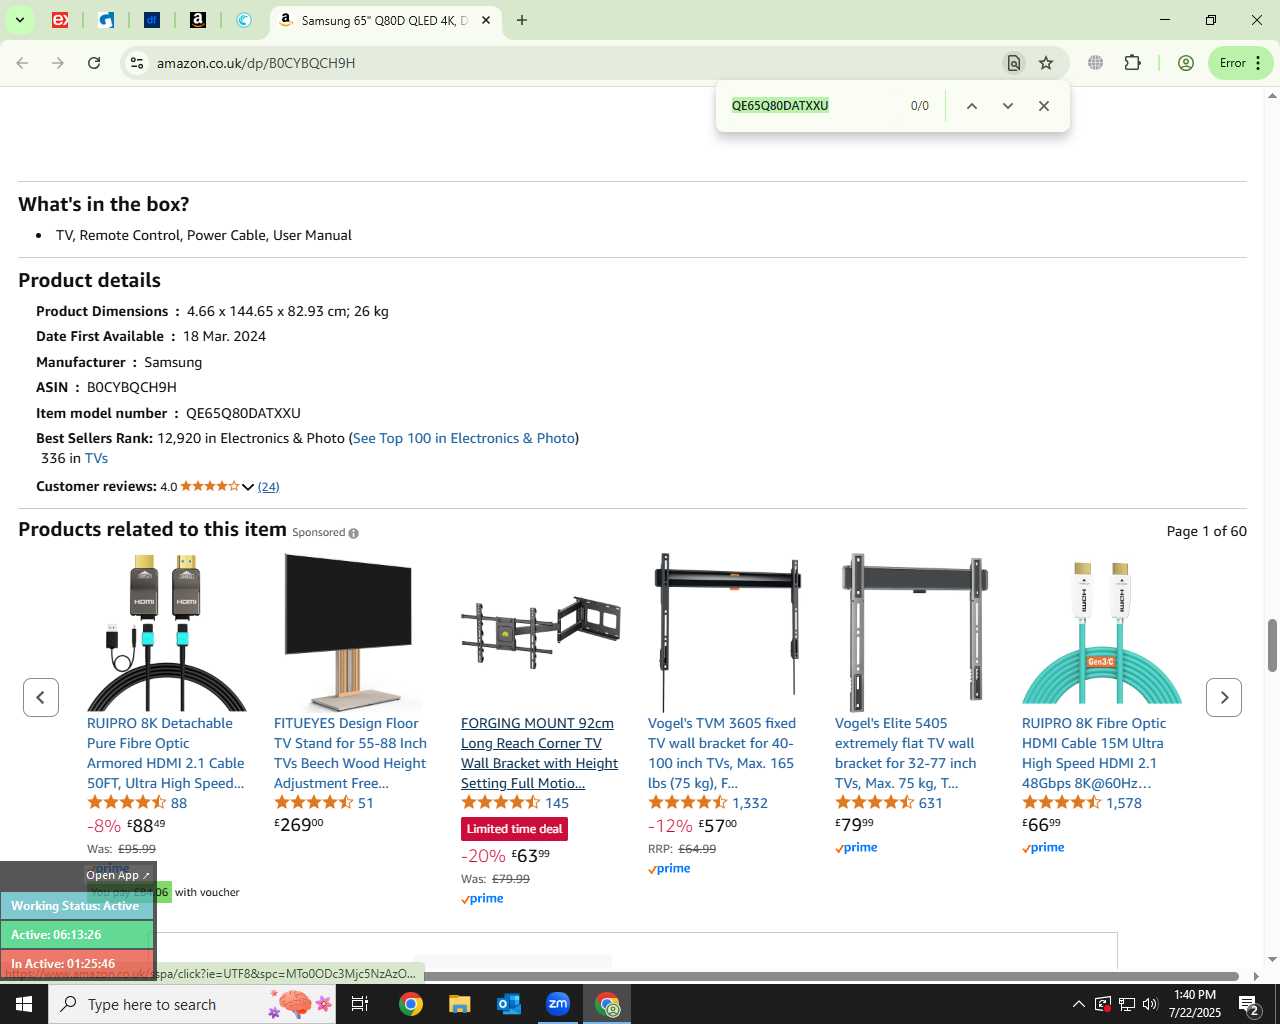Show hidden system tray icons
The width and height of the screenshot is (1280, 1024).
click(1078, 1004)
